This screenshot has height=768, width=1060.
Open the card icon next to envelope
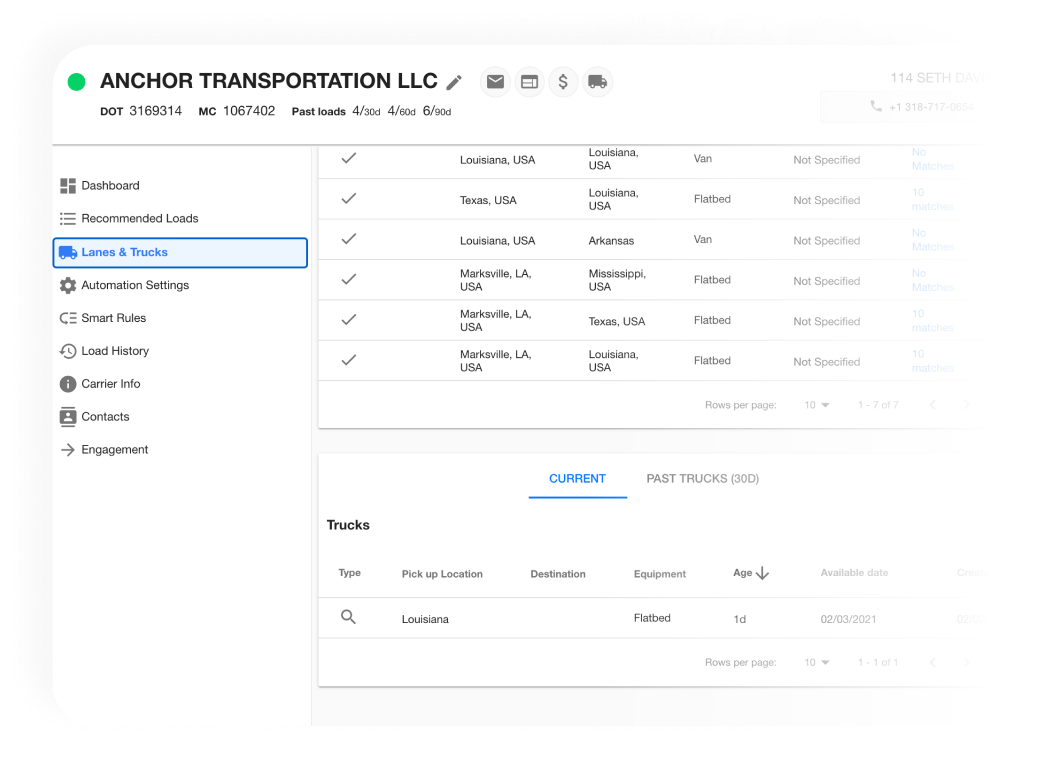529,82
